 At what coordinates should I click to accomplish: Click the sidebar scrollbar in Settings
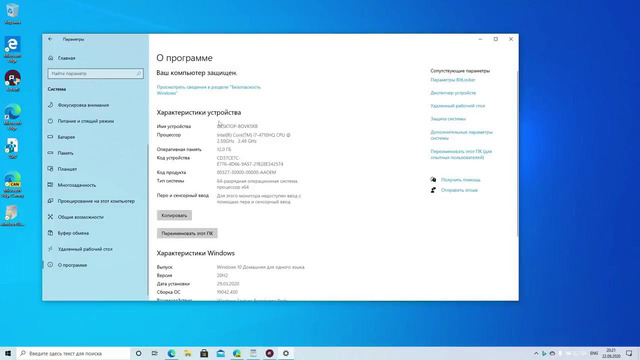148,220
